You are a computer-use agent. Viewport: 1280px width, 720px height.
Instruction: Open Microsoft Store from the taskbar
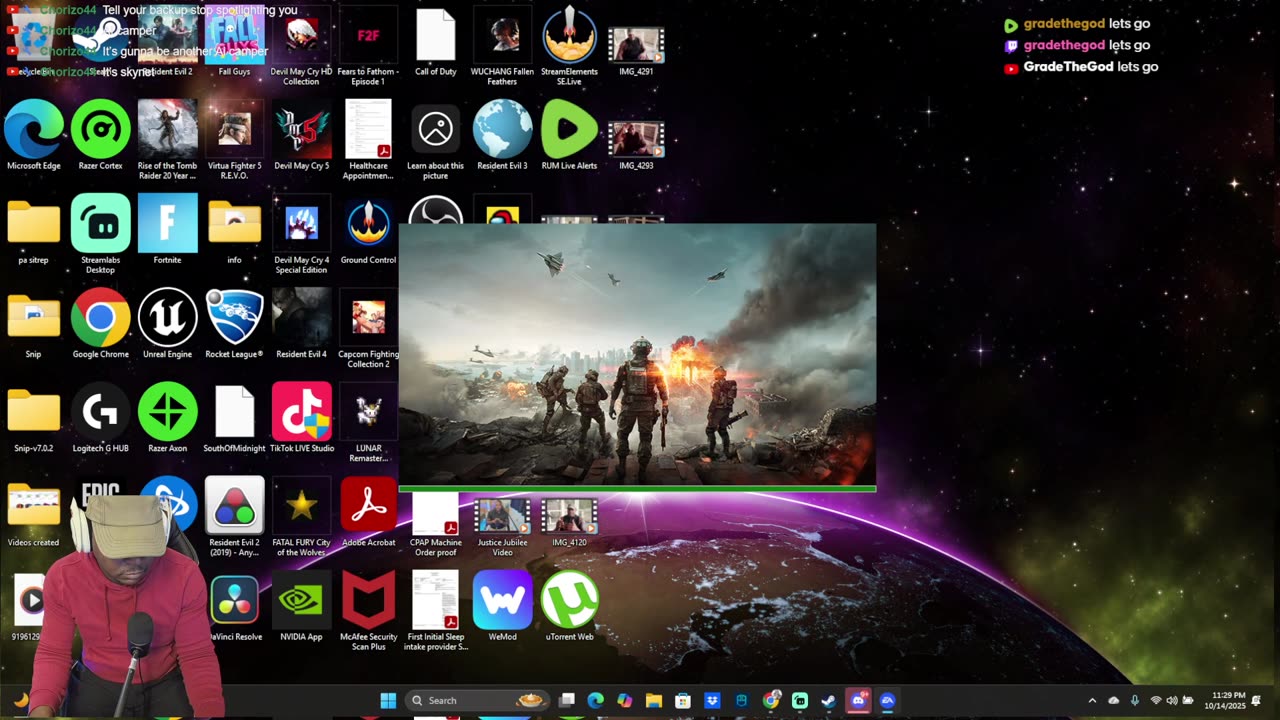click(683, 701)
